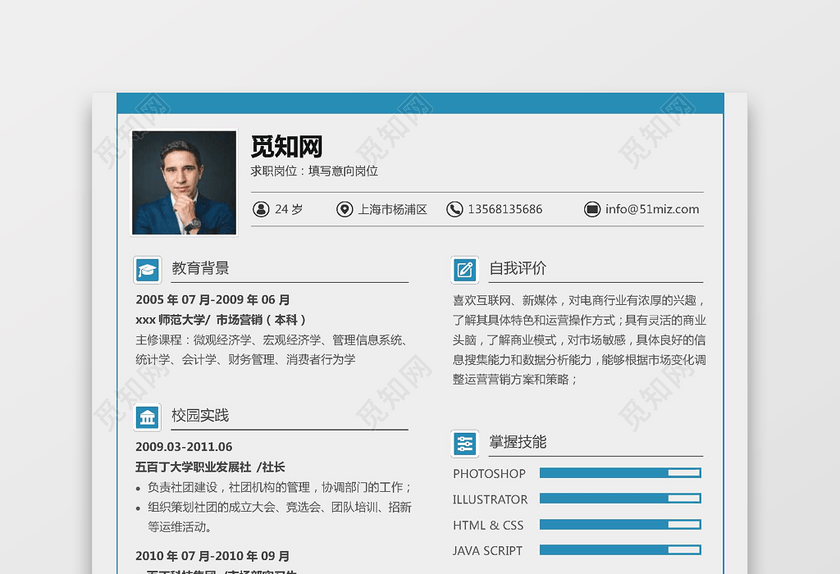Screen dimensions: 840x574
Task: Click the pencil edit icon for 自我评价
Action: click(x=464, y=270)
